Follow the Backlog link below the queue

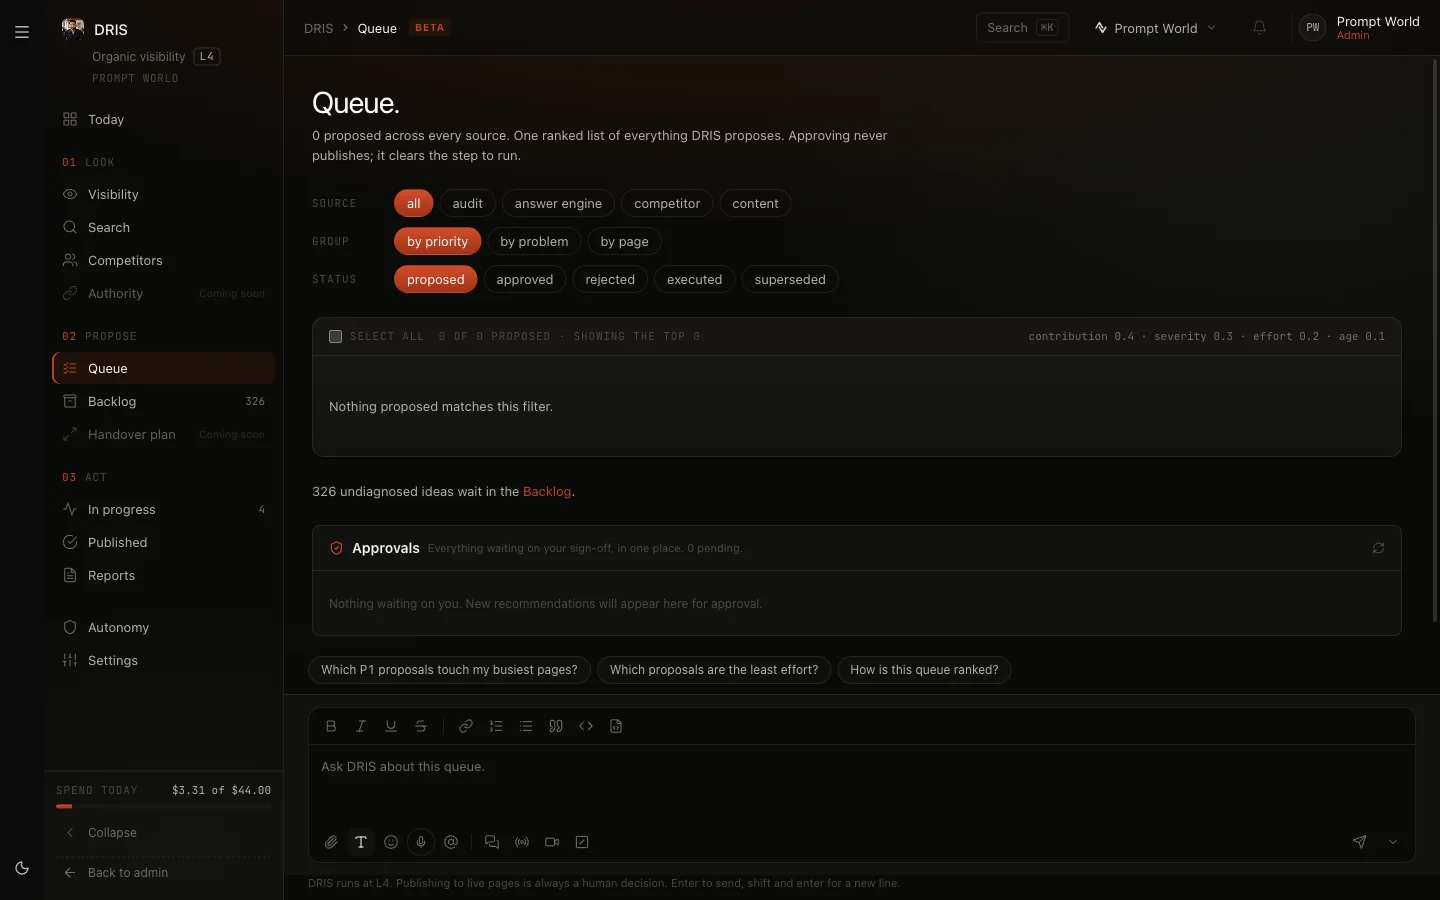[x=547, y=492]
